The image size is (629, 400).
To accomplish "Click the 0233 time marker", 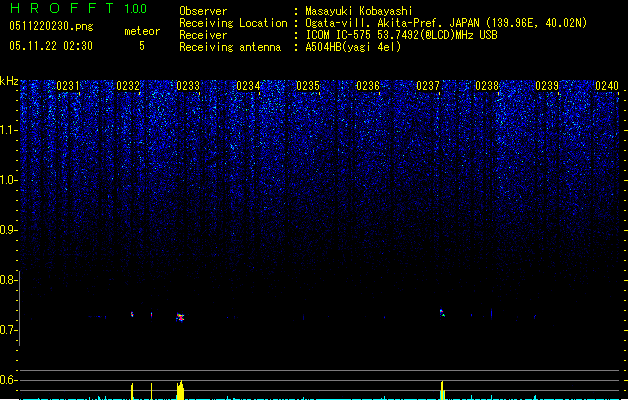I will pyautogui.click(x=188, y=86).
